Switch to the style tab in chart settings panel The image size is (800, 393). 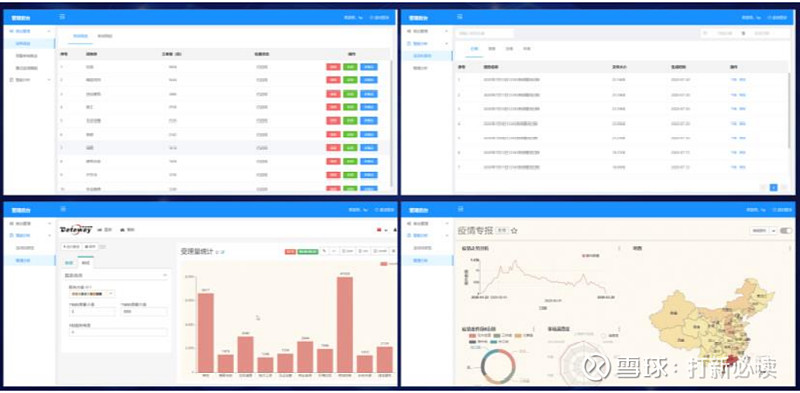[x=86, y=262]
